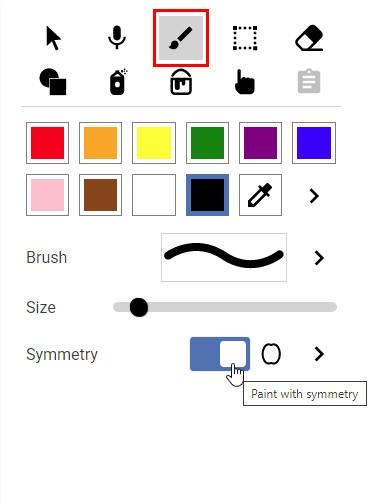This screenshot has width=370, height=504.
Task: Select the spray can tool
Action: pyautogui.click(x=118, y=82)
